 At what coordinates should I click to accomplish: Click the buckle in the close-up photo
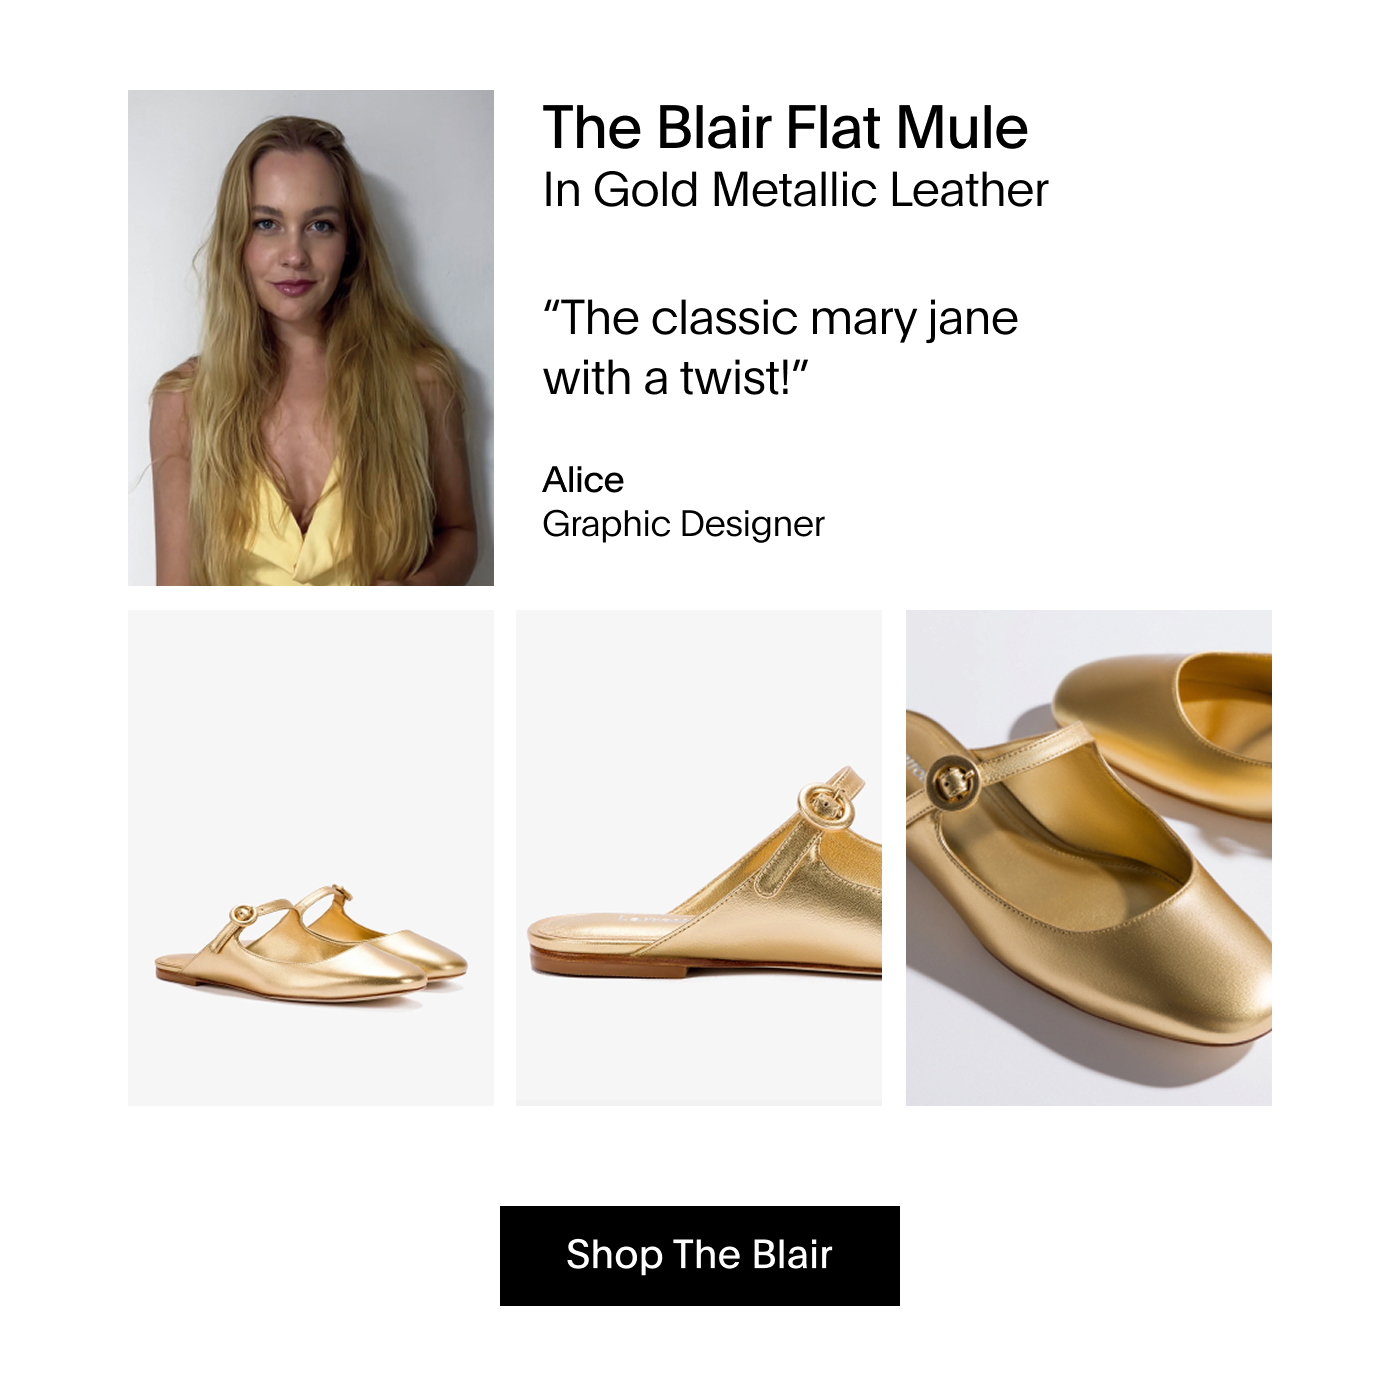pyautogui.click(x=953, y=781)
